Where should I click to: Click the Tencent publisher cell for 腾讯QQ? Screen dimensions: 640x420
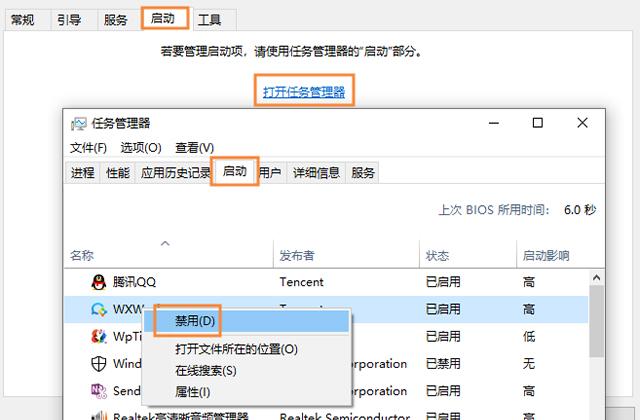click(301, 282)
